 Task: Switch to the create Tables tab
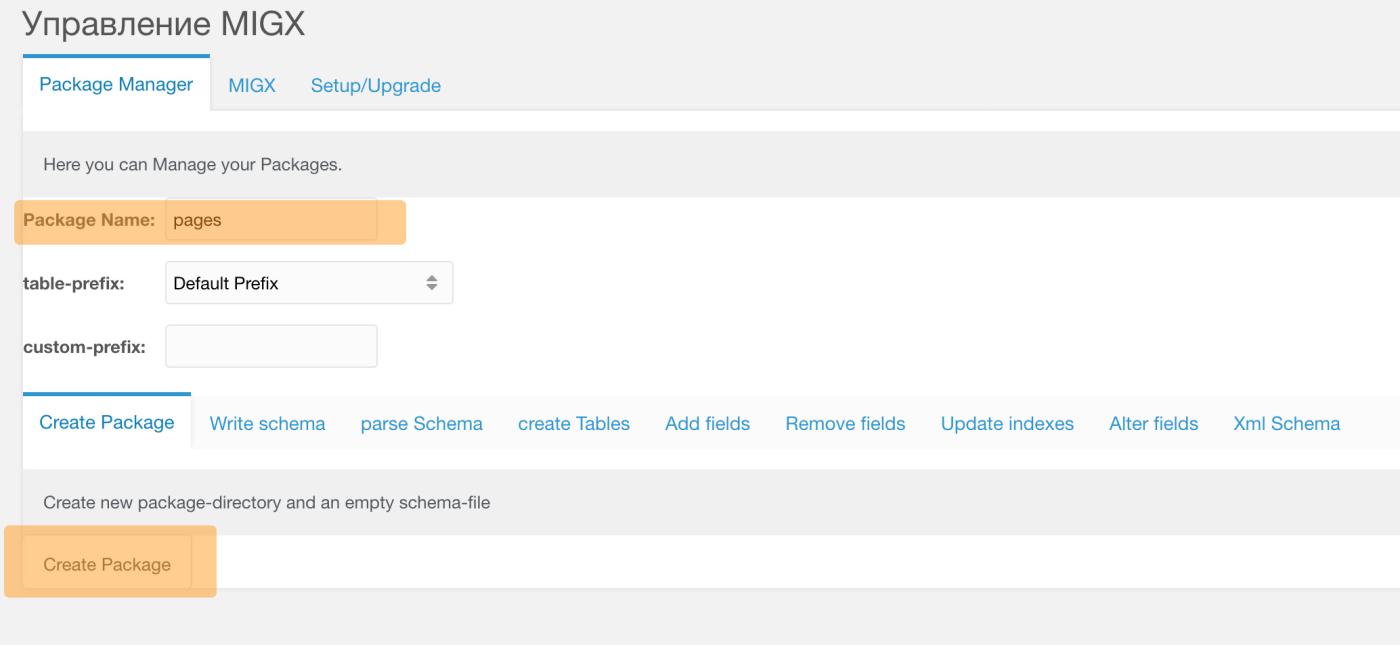(574, 424)
